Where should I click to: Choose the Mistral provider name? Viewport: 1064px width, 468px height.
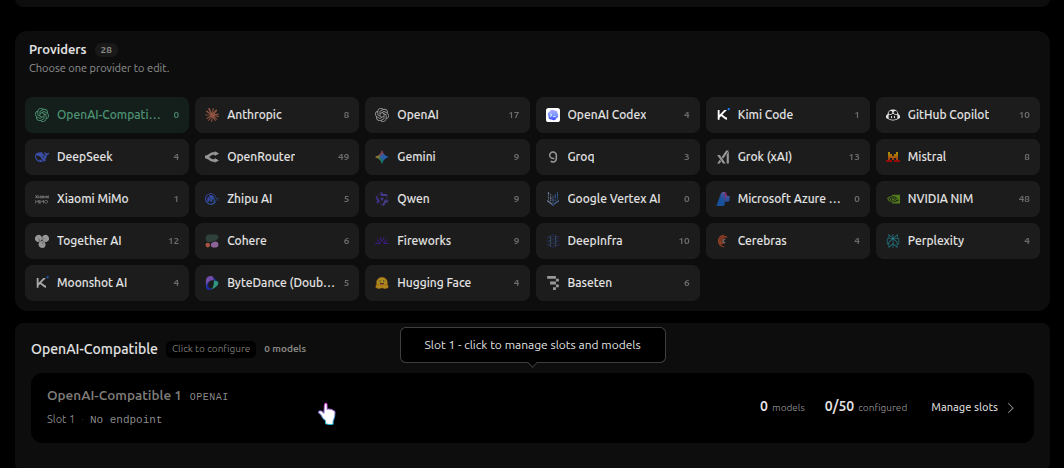click(927, 157)
